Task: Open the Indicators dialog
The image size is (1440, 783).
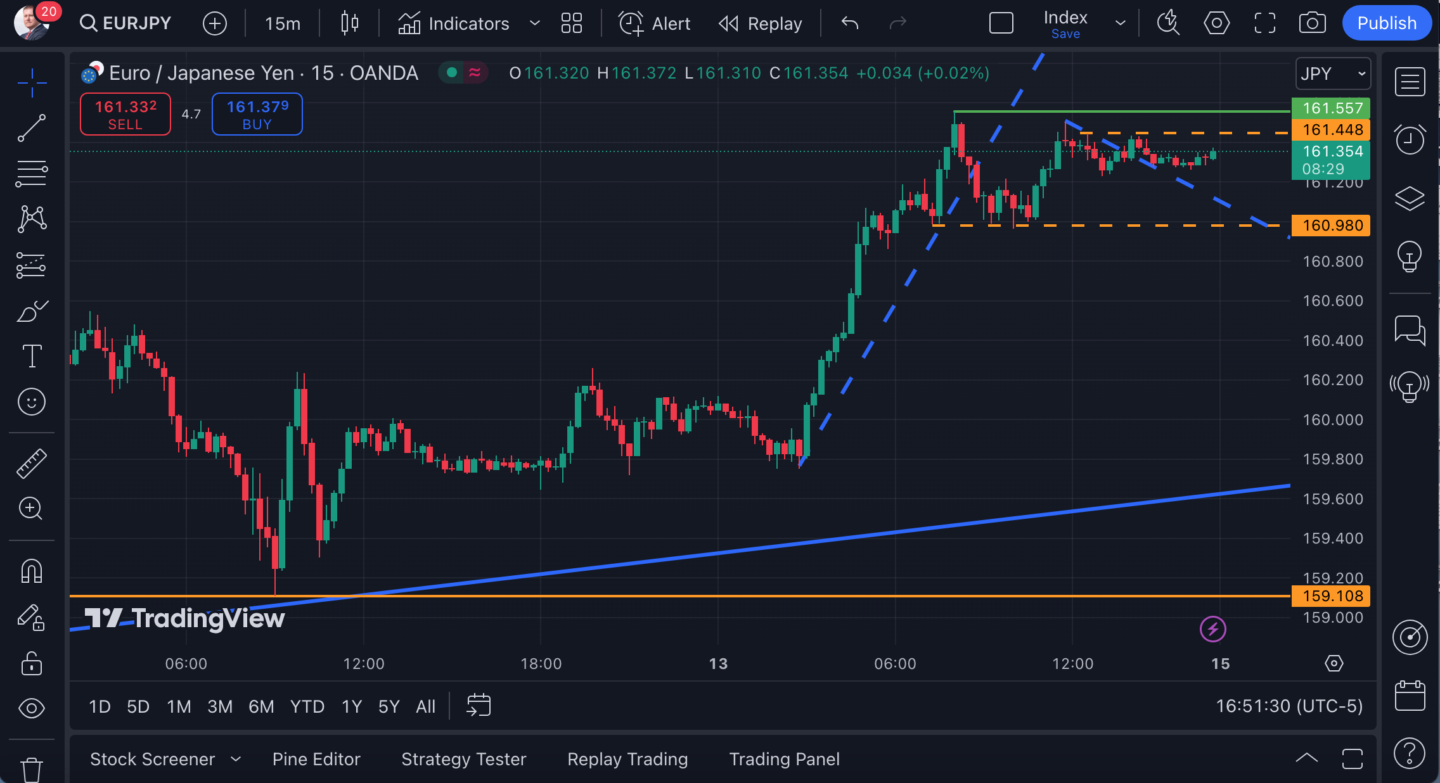Action: pos(454,23)
